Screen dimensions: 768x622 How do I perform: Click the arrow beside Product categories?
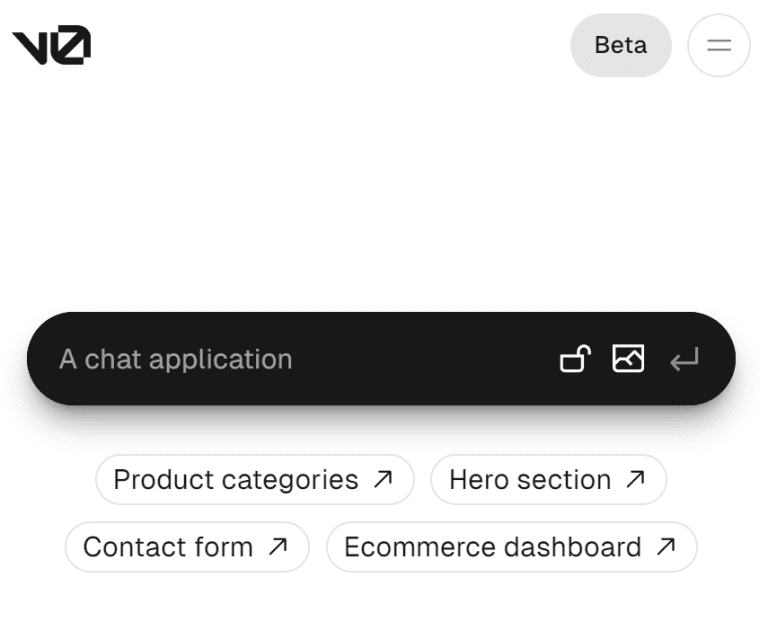point(383,480)
